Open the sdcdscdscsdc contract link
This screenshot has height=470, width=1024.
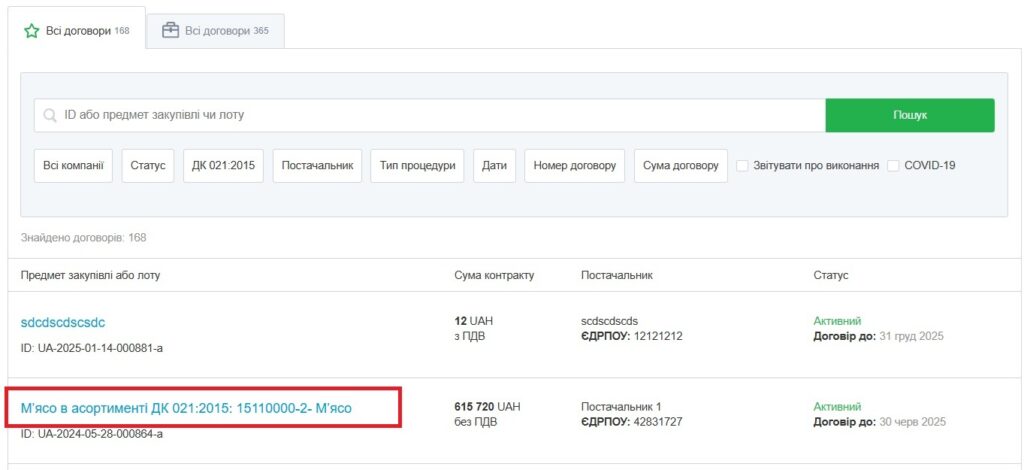click(x=63, y=323)
